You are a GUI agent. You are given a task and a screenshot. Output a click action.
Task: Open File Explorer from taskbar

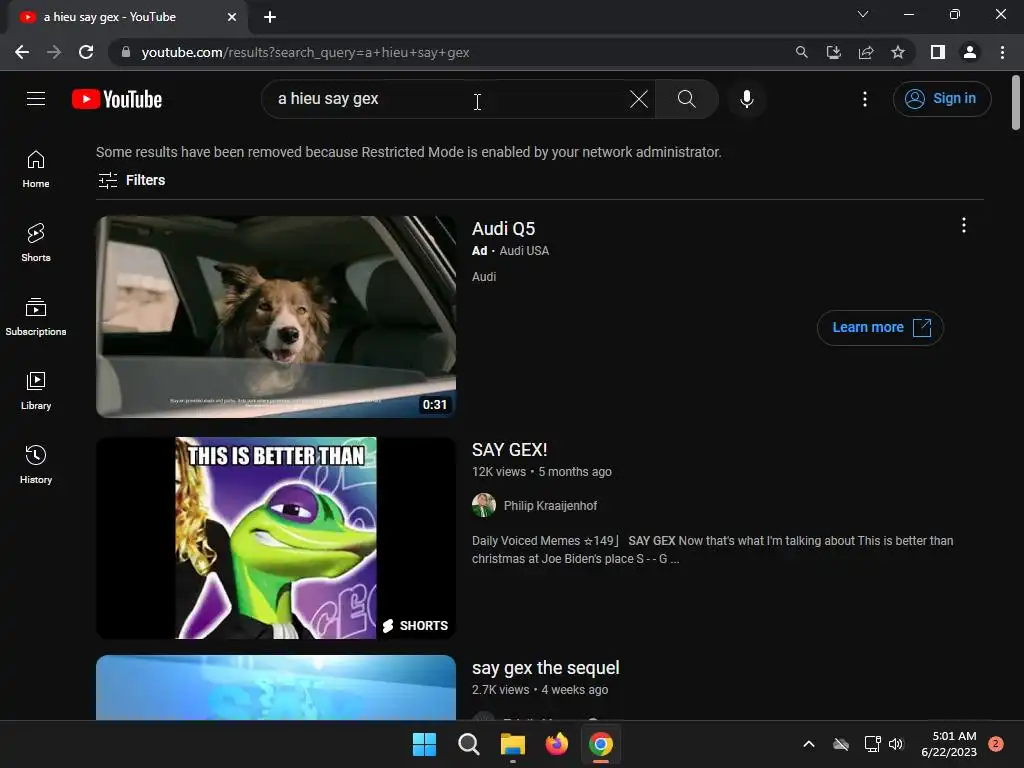(x=513, y=744)
